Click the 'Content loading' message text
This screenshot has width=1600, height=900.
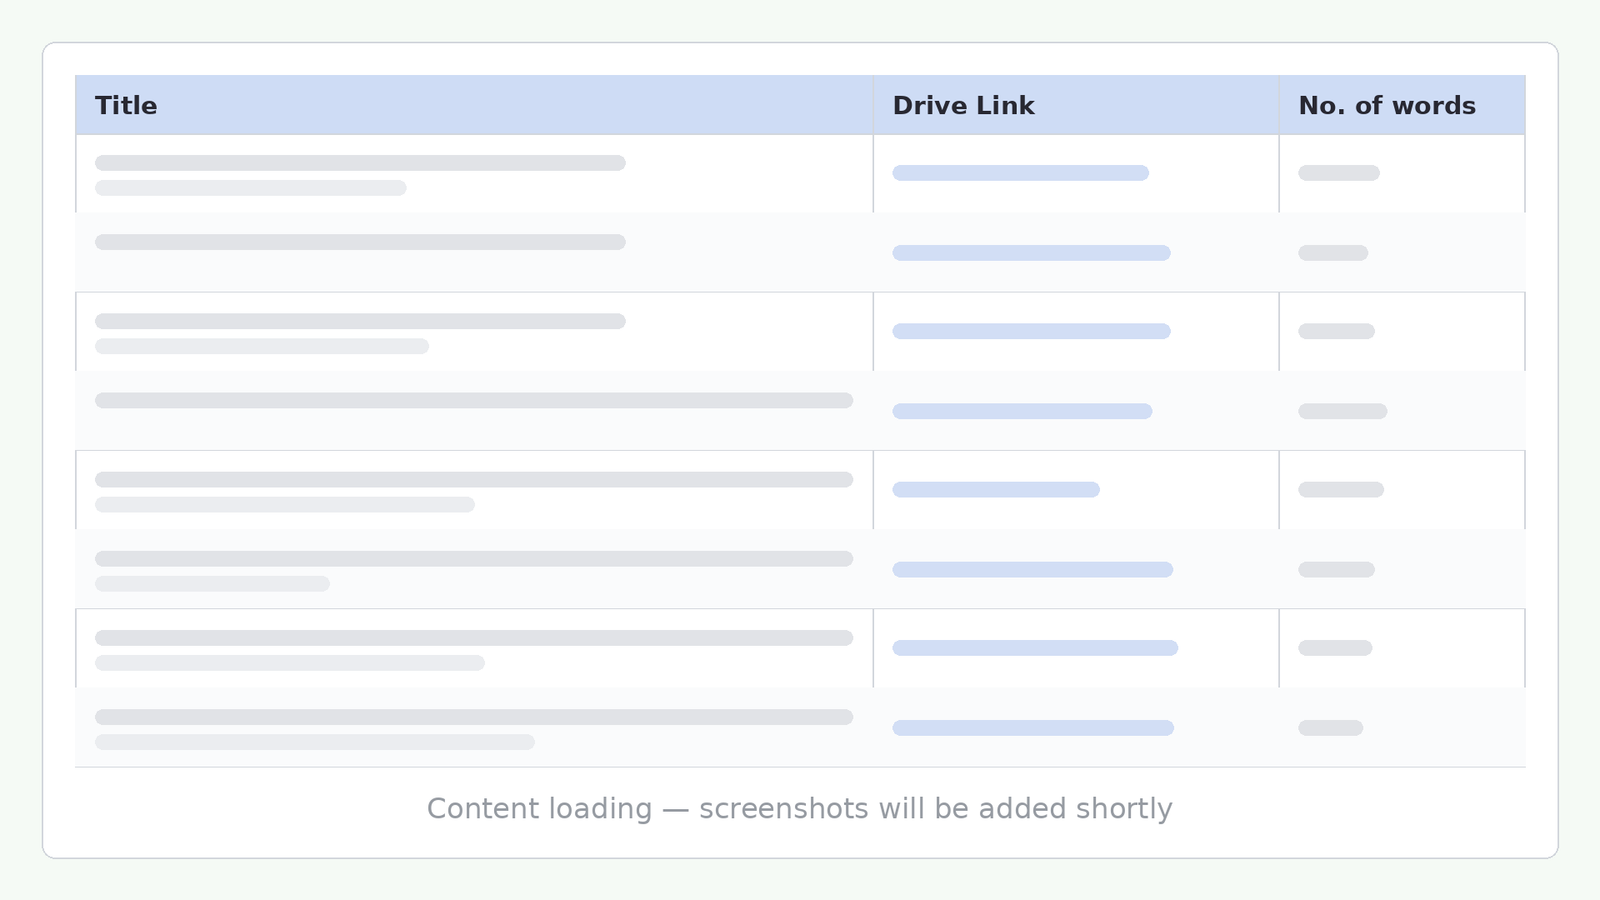coord(800,808)
